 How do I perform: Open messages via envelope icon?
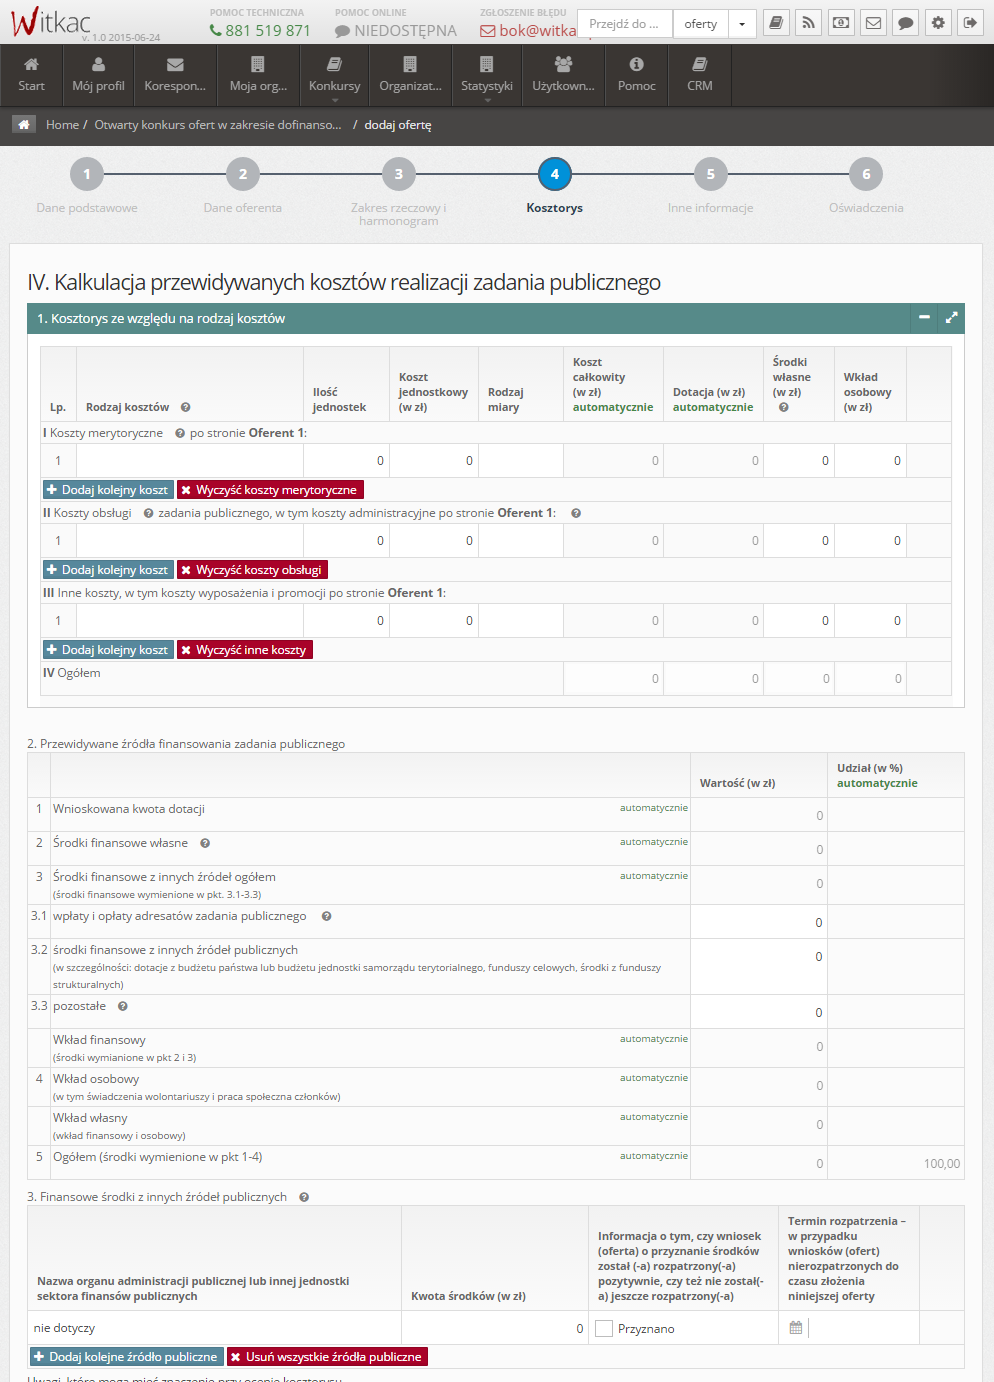(x=873, y=23)
